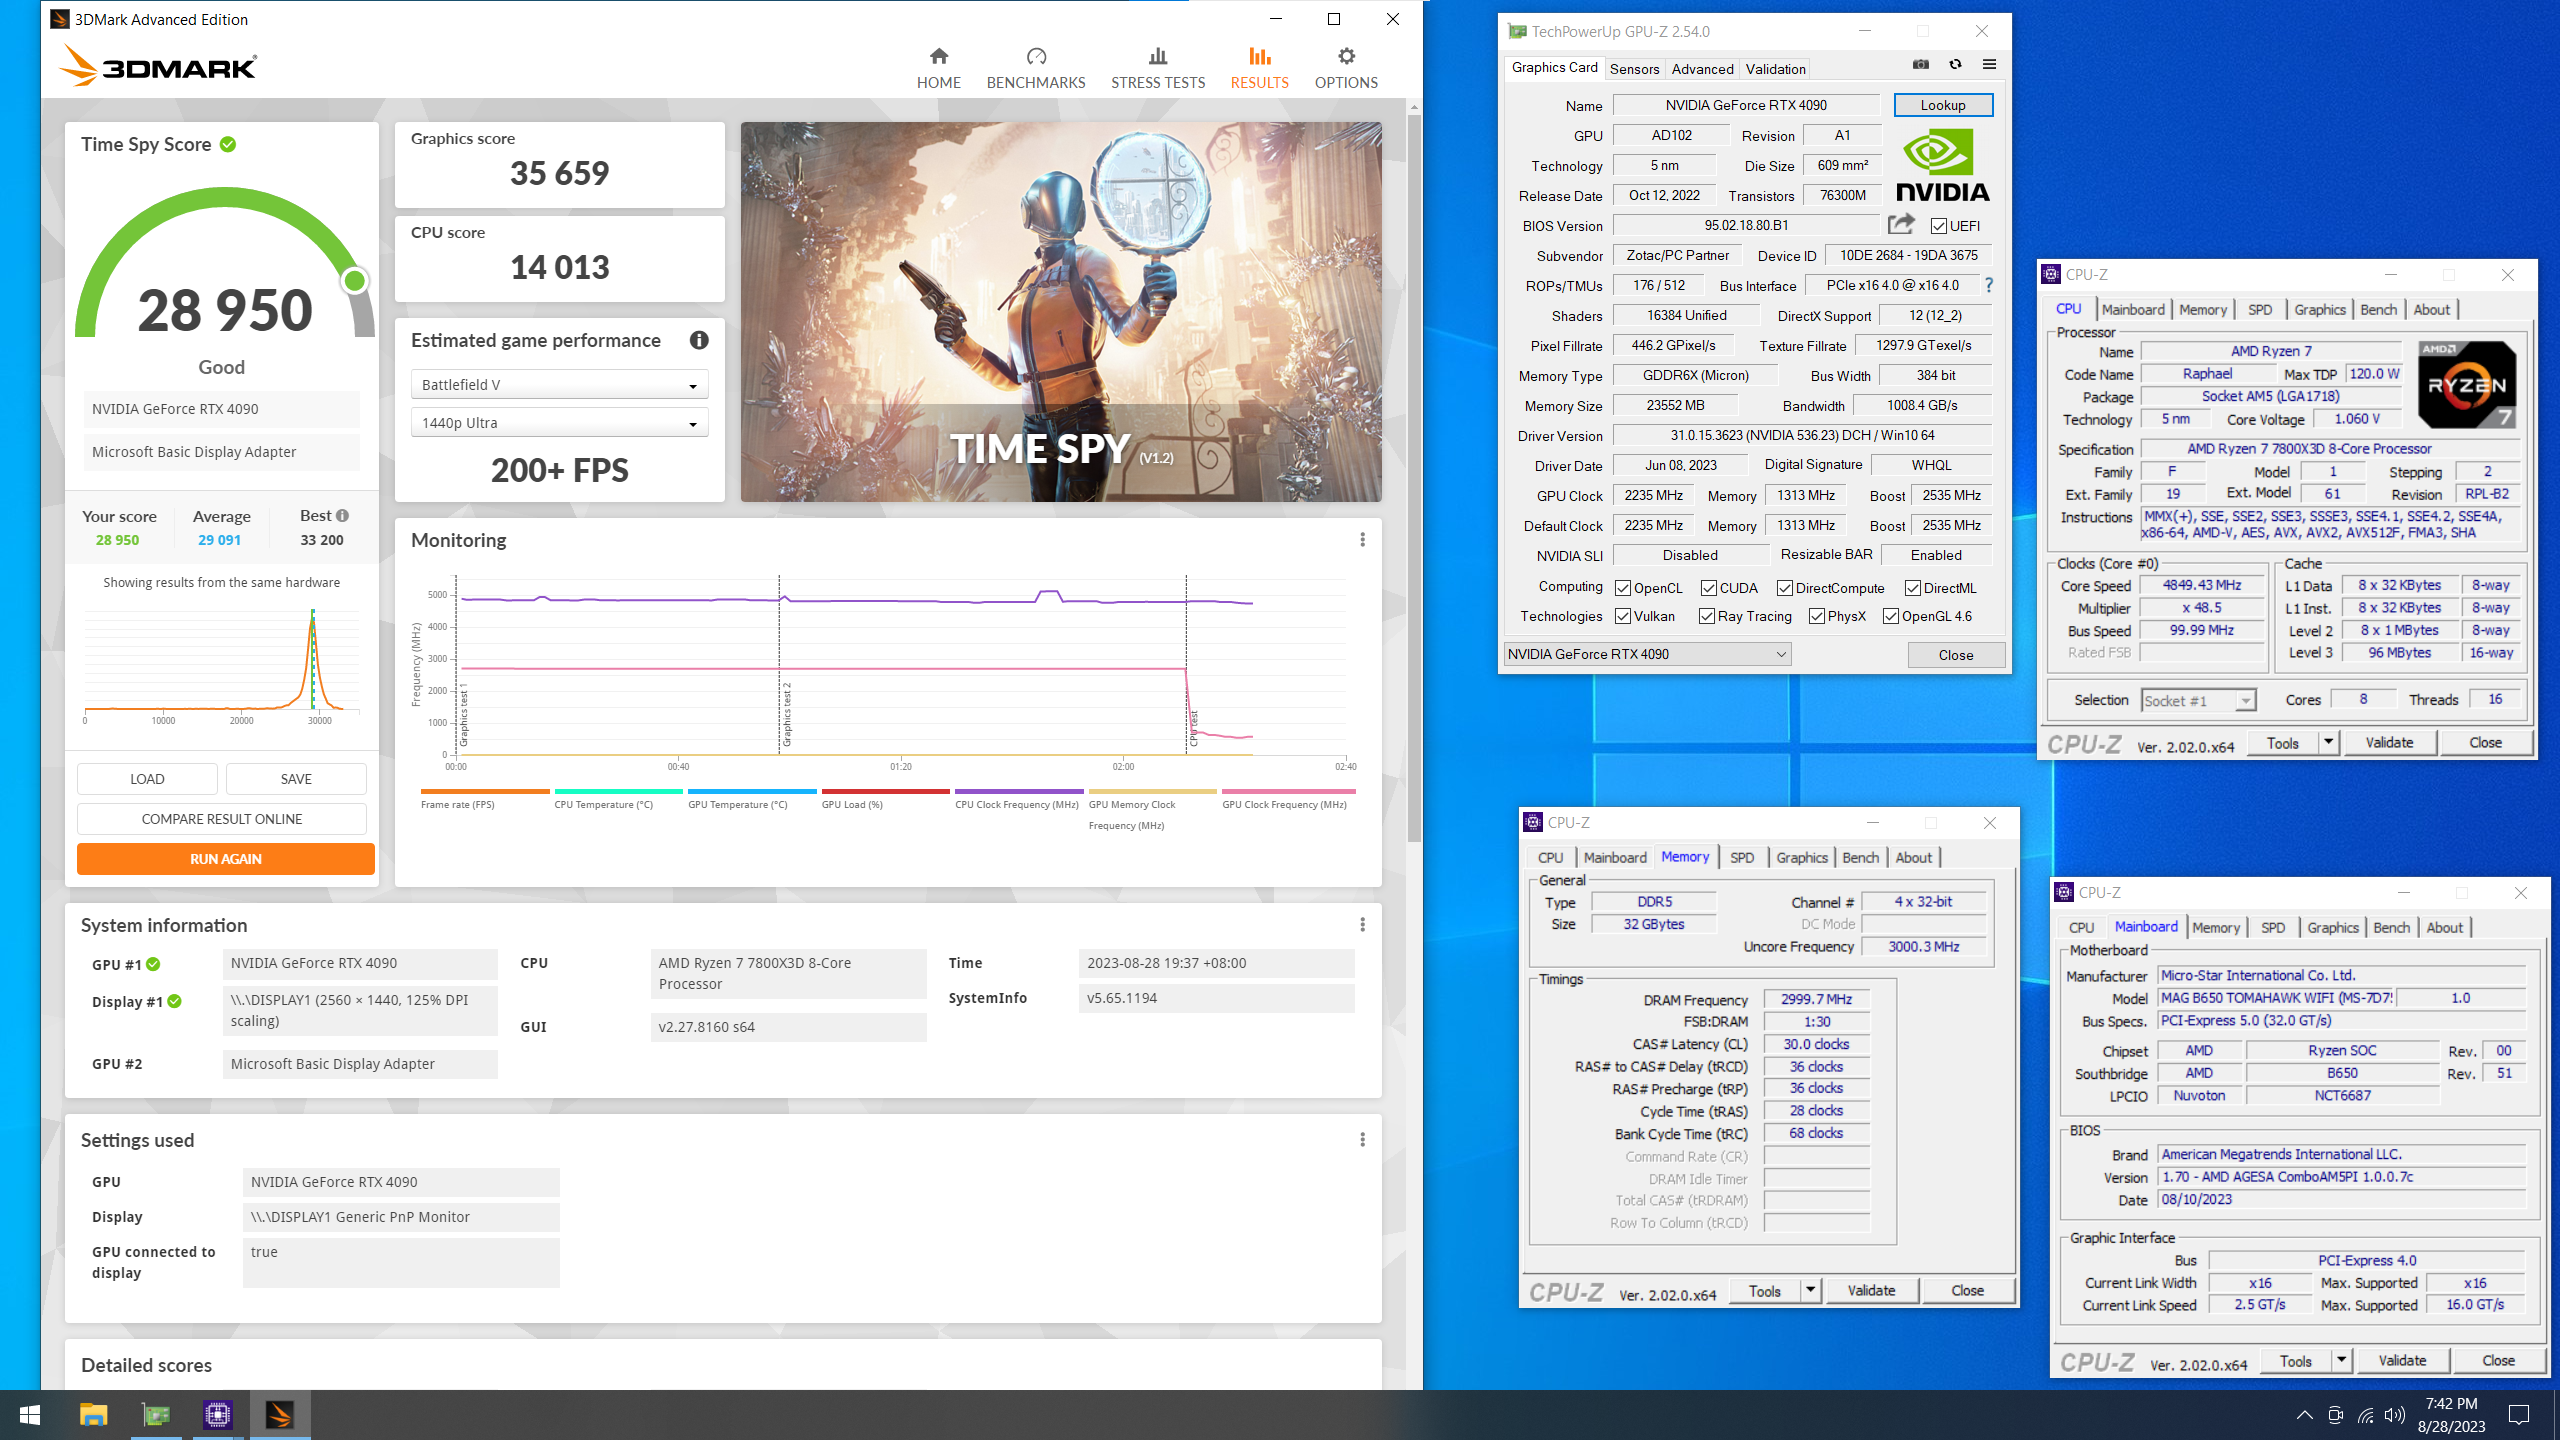
Task: Expand Tools arrow in Mainboard CPU-Z window
Action: (2341, 1360)
